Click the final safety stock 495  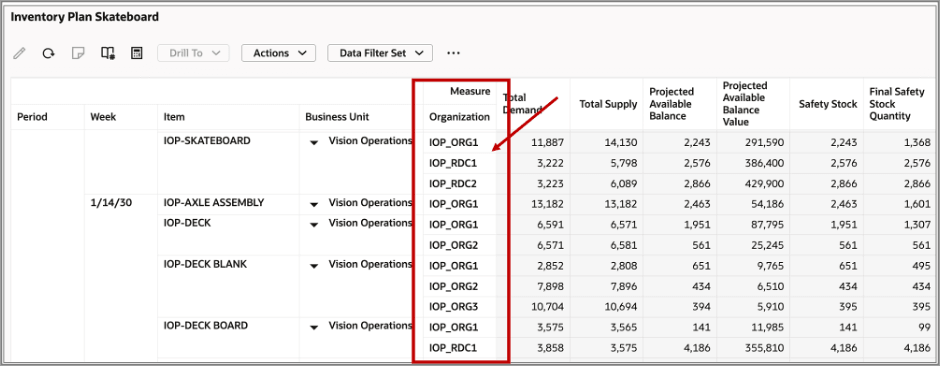(922, 266)
